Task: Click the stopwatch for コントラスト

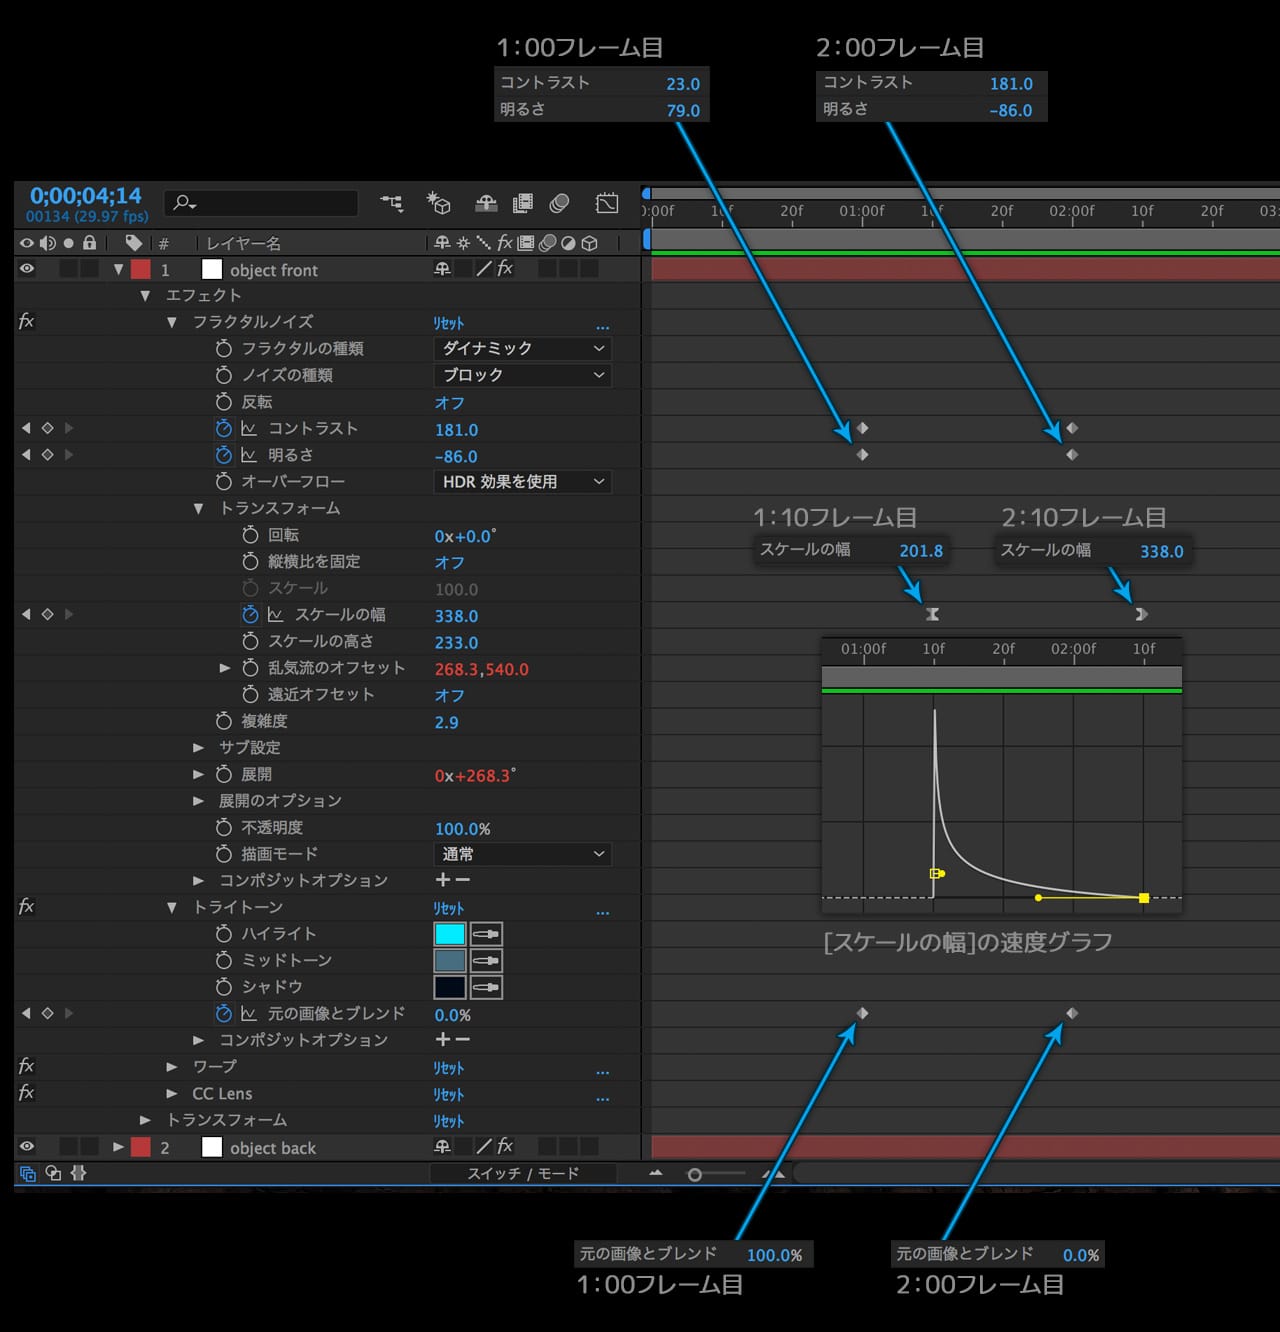Action: coord(223,428)
